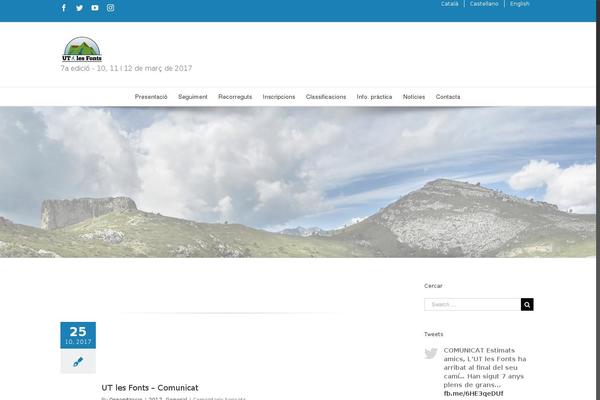Click the pen post-format icon
Image resolution: width=600 pixels, height=400 pixels.
(78, 361)
